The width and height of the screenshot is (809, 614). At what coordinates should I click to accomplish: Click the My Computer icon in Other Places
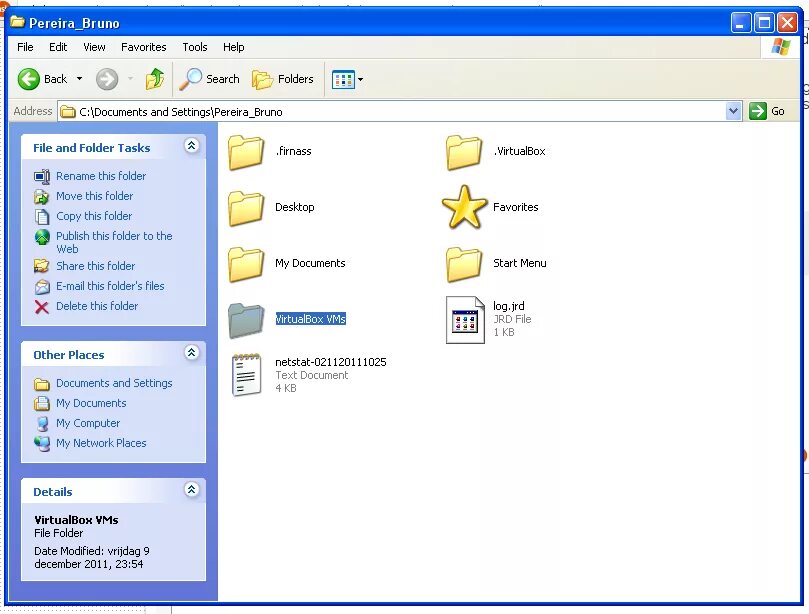(x=43, y=424)
